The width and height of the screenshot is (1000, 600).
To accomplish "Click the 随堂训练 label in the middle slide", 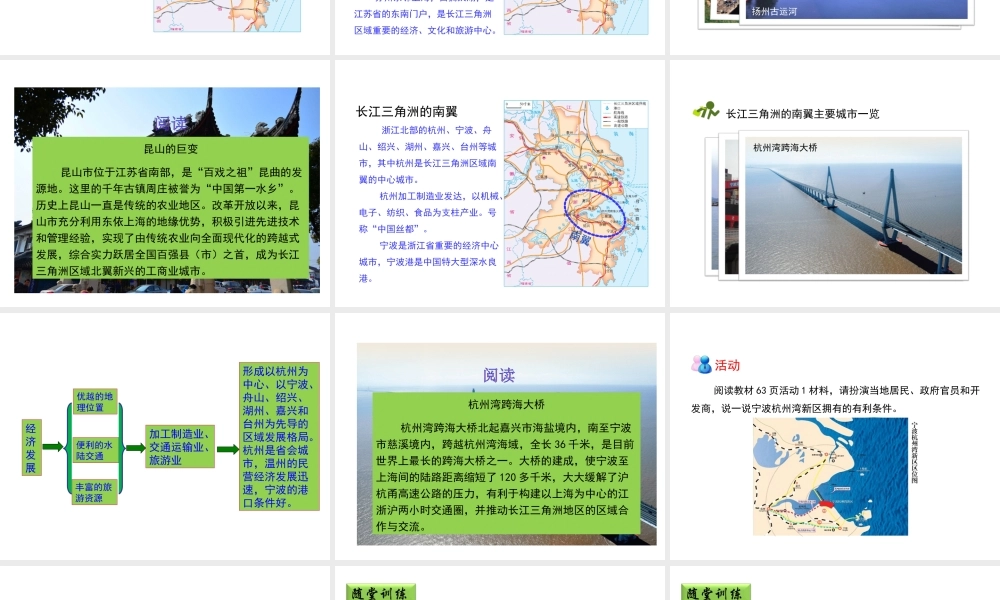I will click(x=380, y=592).
